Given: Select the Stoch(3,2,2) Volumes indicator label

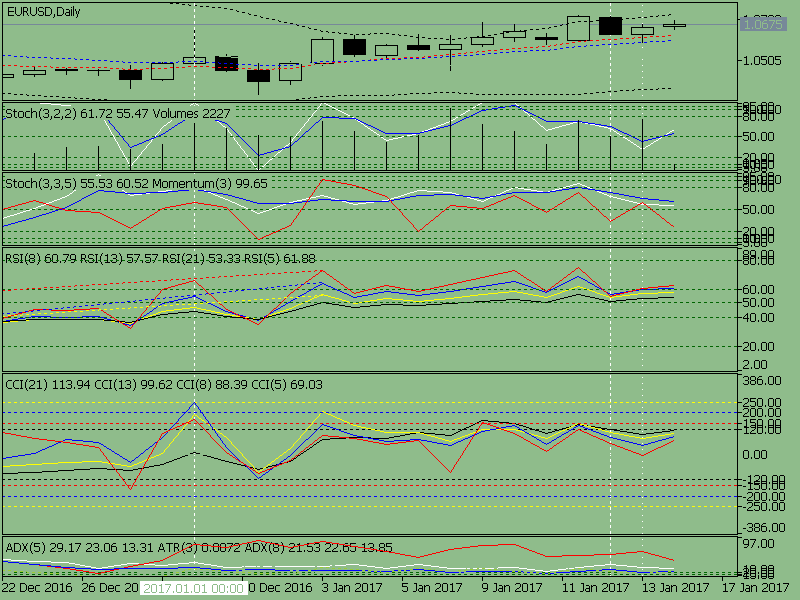Looking at the screenshot, I should tap(118, 113).
